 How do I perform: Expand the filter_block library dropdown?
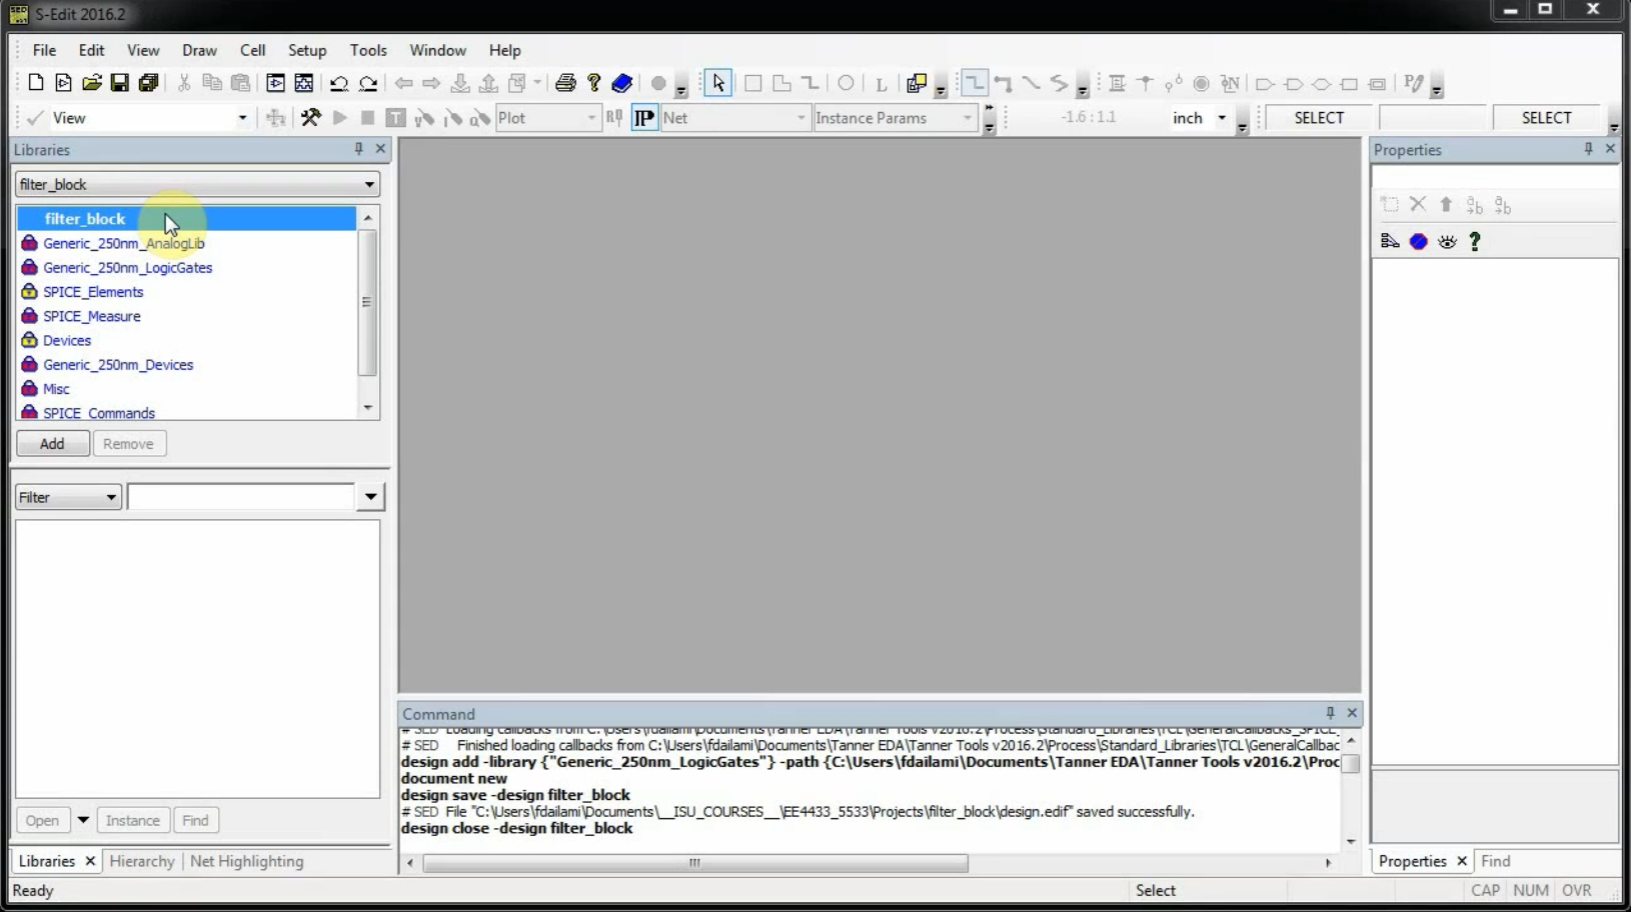pos(369,184)
